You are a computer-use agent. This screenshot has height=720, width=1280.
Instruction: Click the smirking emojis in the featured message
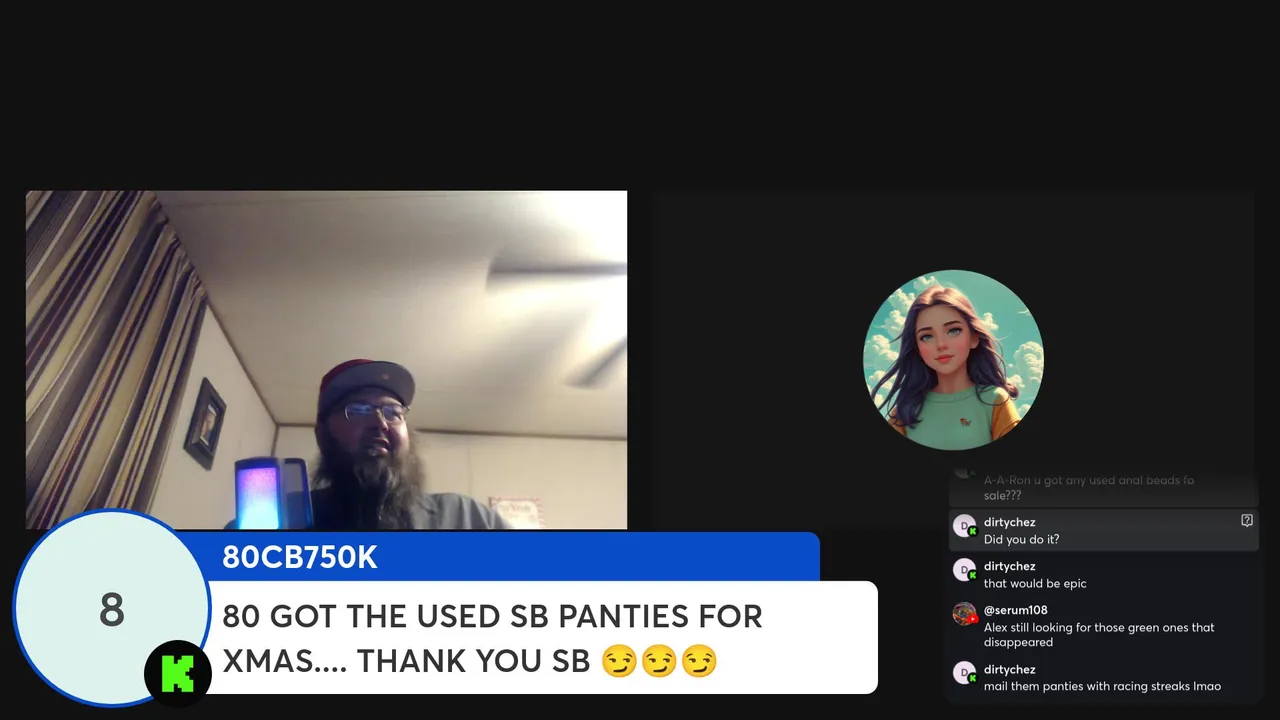pyautogui.click(x=659, y=661)
